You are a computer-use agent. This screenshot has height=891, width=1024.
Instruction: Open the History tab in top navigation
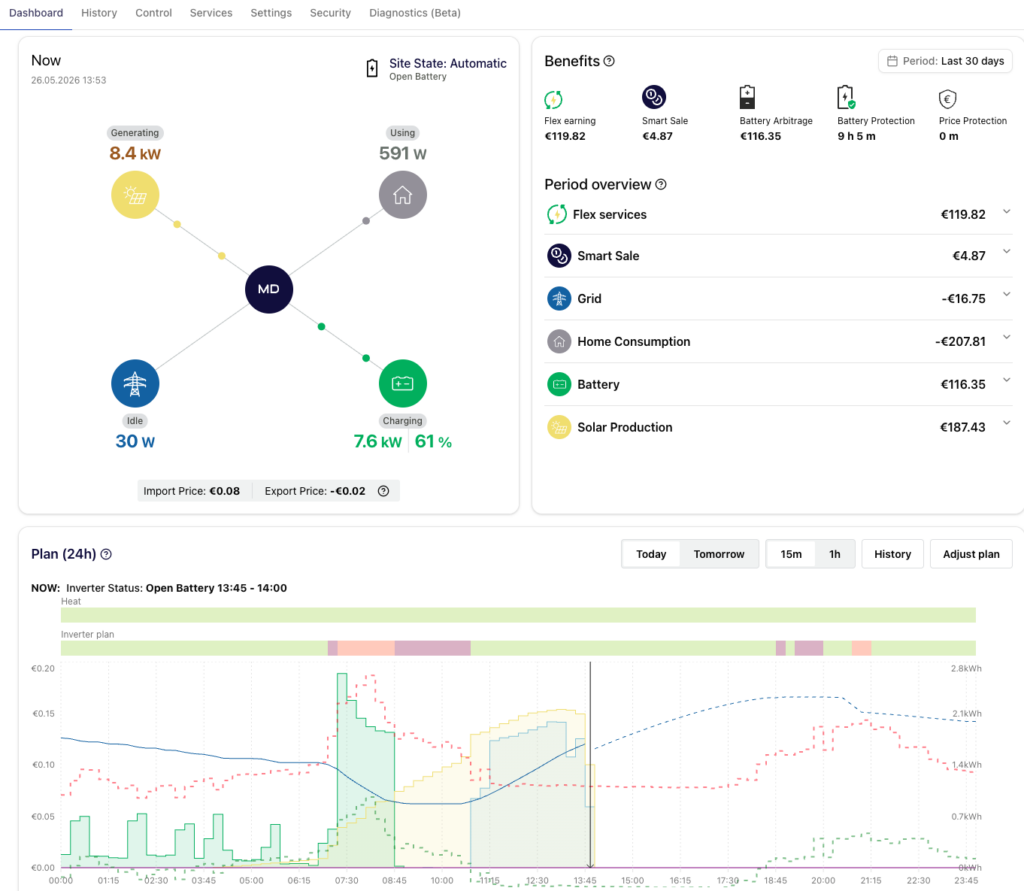[99, 13]
